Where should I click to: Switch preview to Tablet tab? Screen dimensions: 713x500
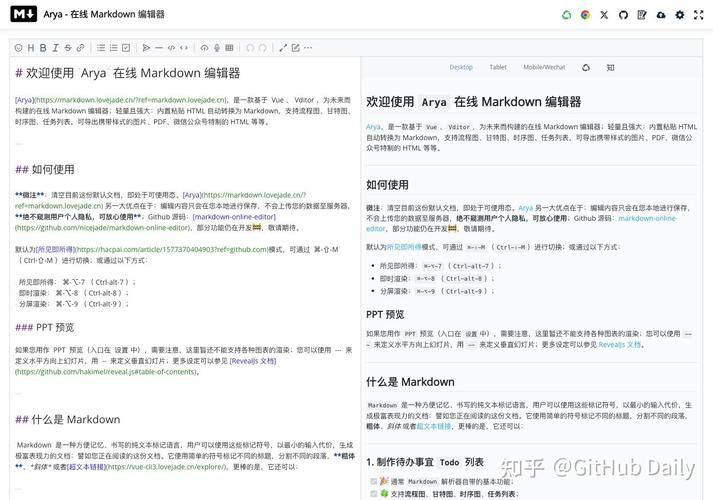click(498, 67)
